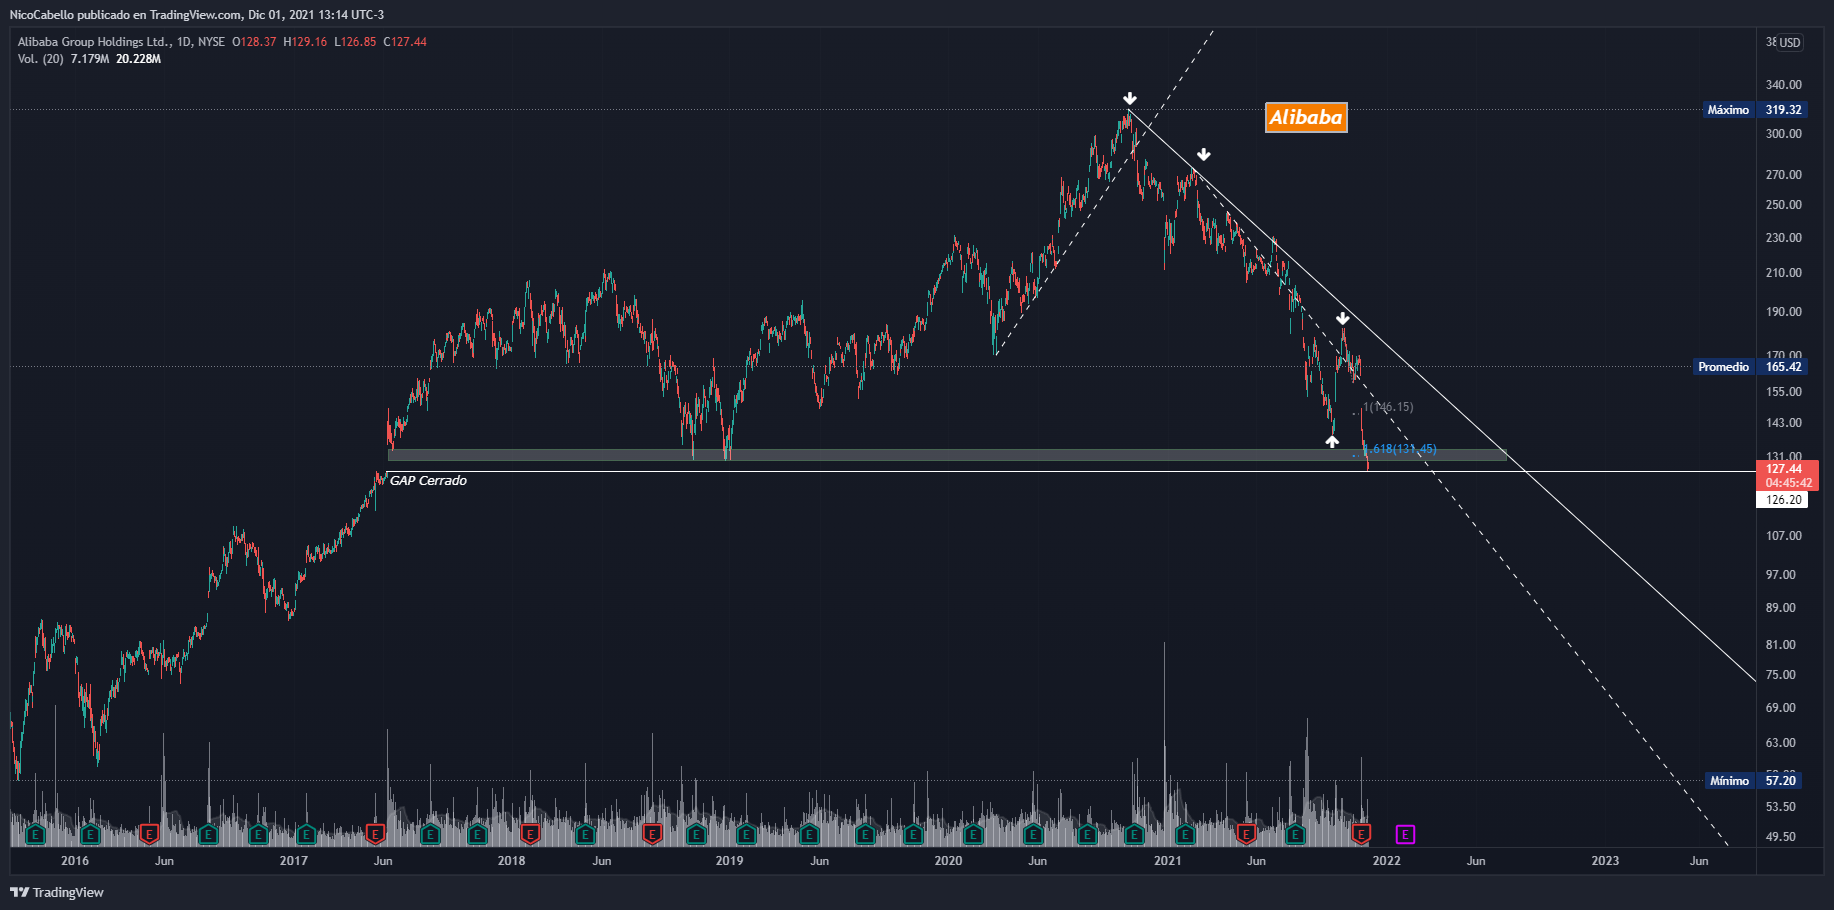
Task: Click the first green earnings marker at chart start
Action: (x=36, y=833)
